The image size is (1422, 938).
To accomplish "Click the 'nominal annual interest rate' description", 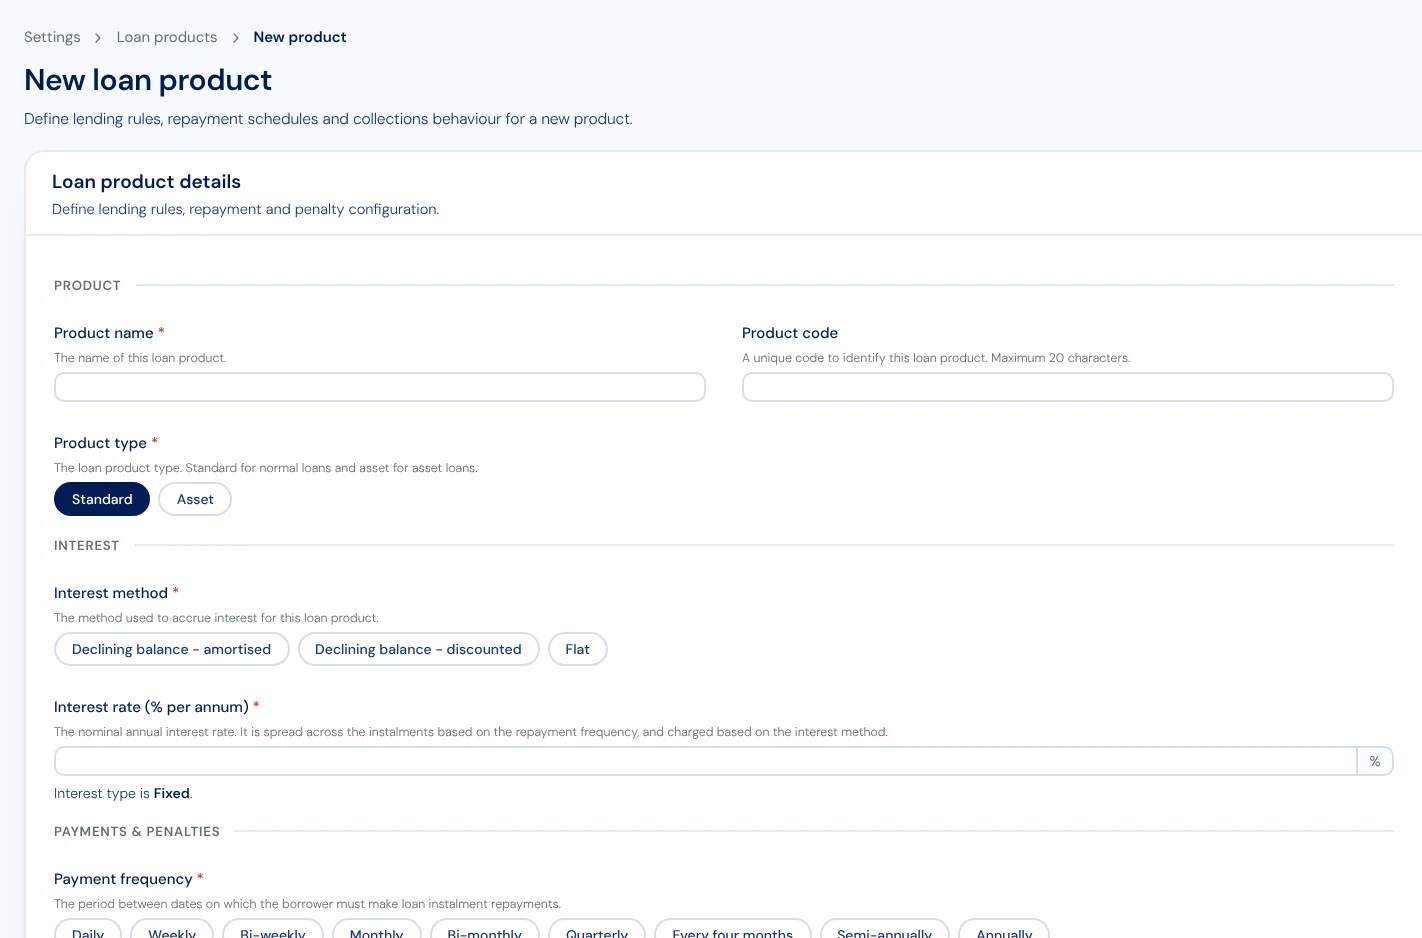I will tap(471, 732).
